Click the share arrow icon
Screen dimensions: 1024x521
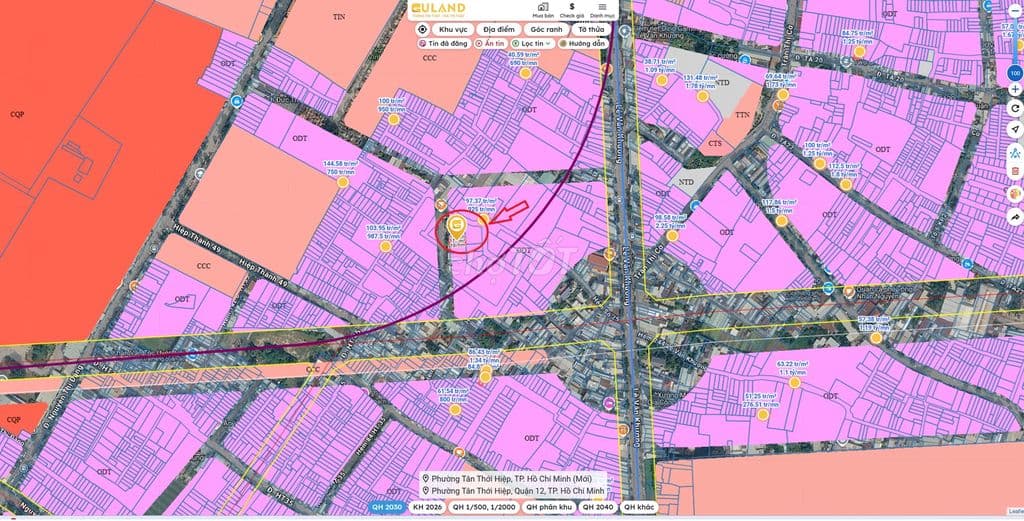pyautogui.click(x=1015, y=216)
